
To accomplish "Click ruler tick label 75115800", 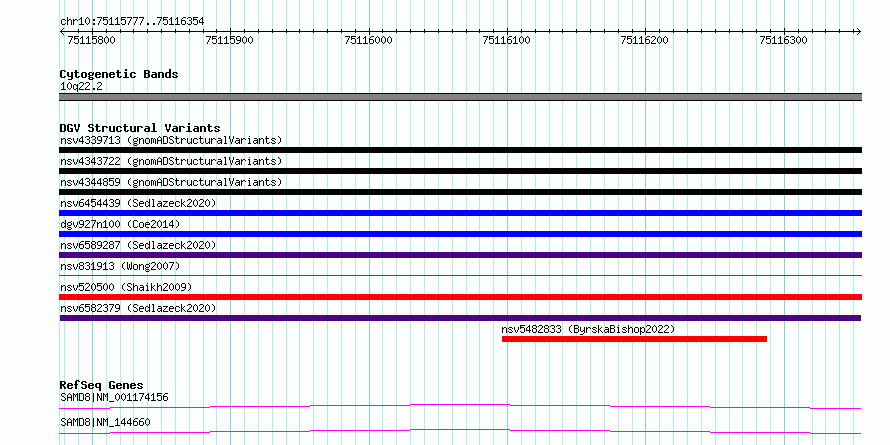I will pyautogui.click(x=91, y=40).
